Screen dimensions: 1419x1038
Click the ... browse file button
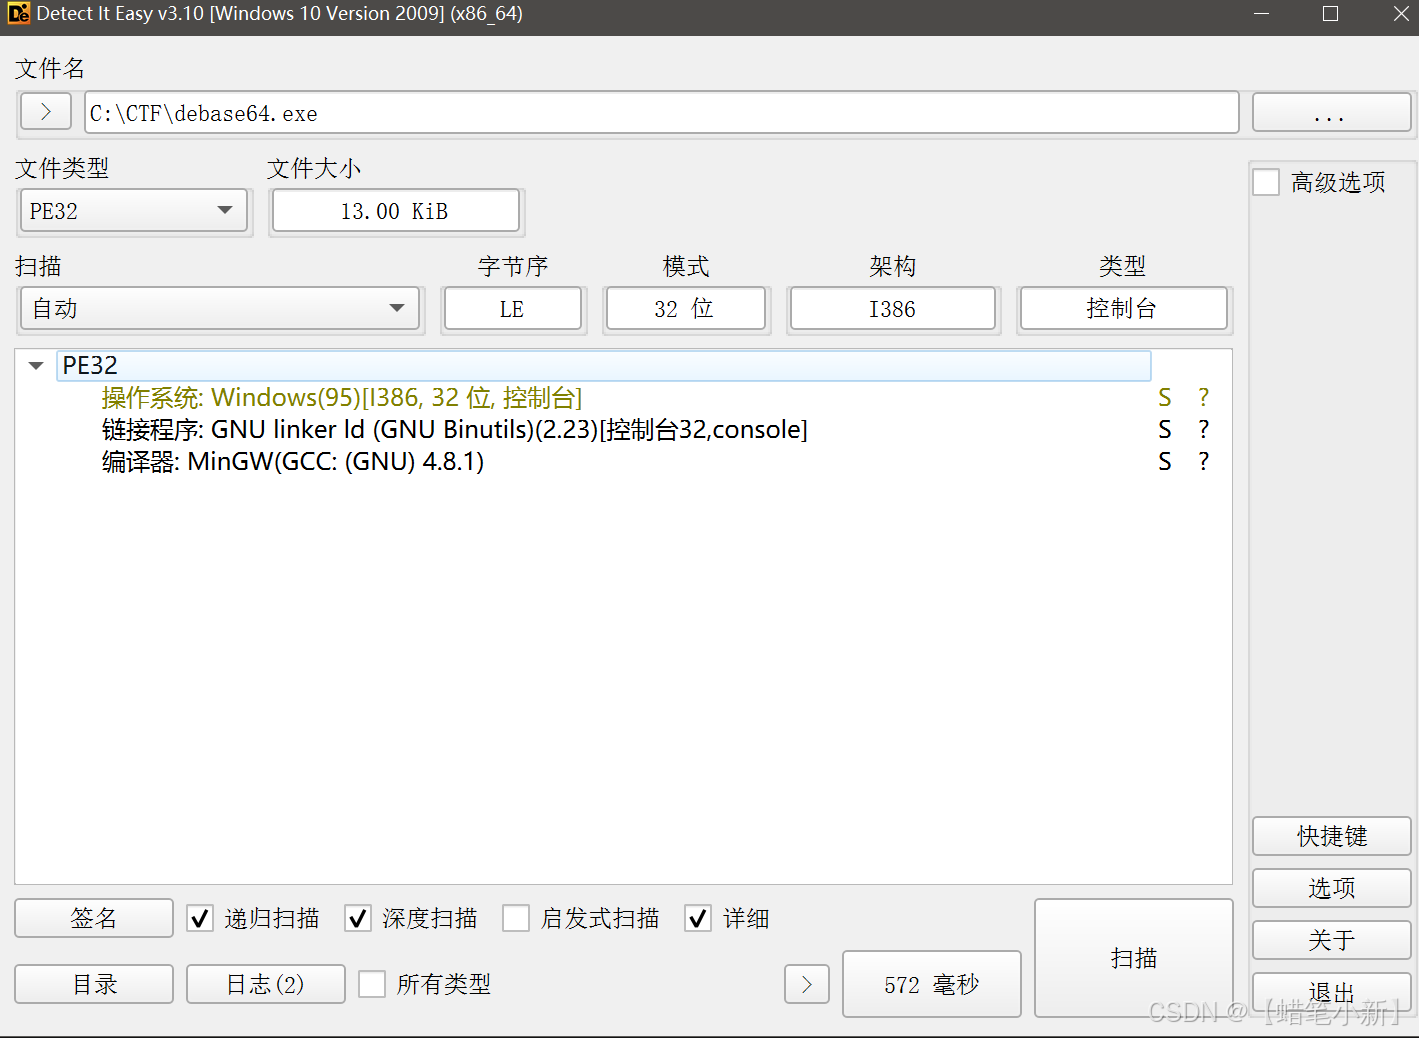tap(1331, 112)
